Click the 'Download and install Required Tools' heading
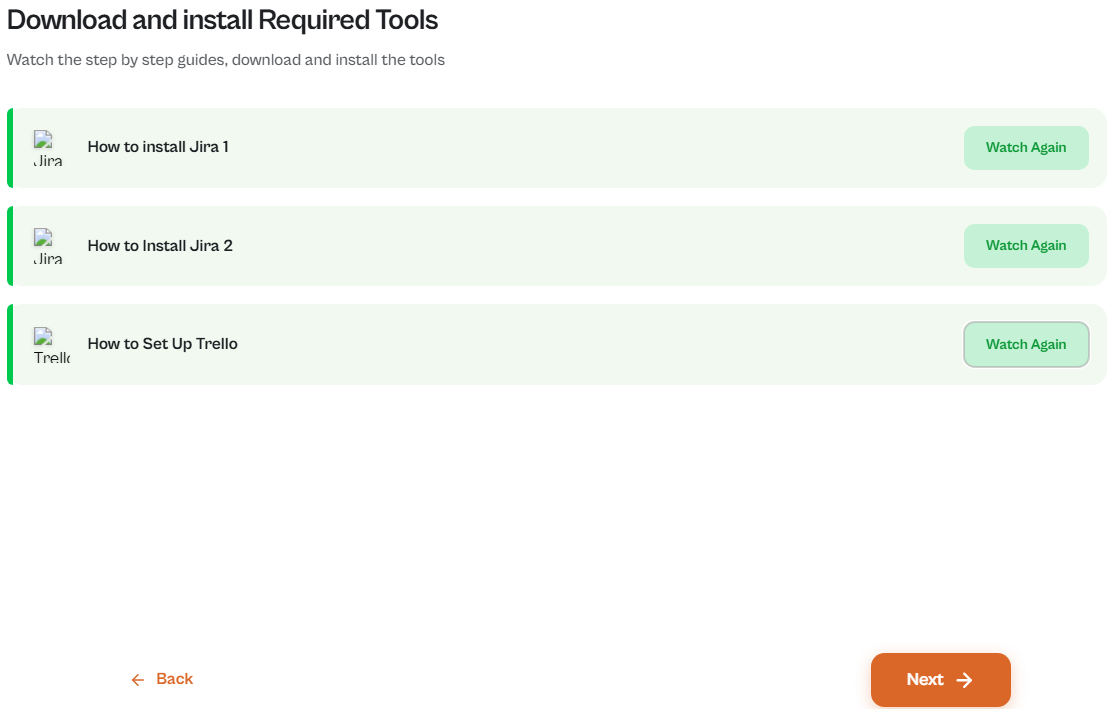 [x=222, y=20]
